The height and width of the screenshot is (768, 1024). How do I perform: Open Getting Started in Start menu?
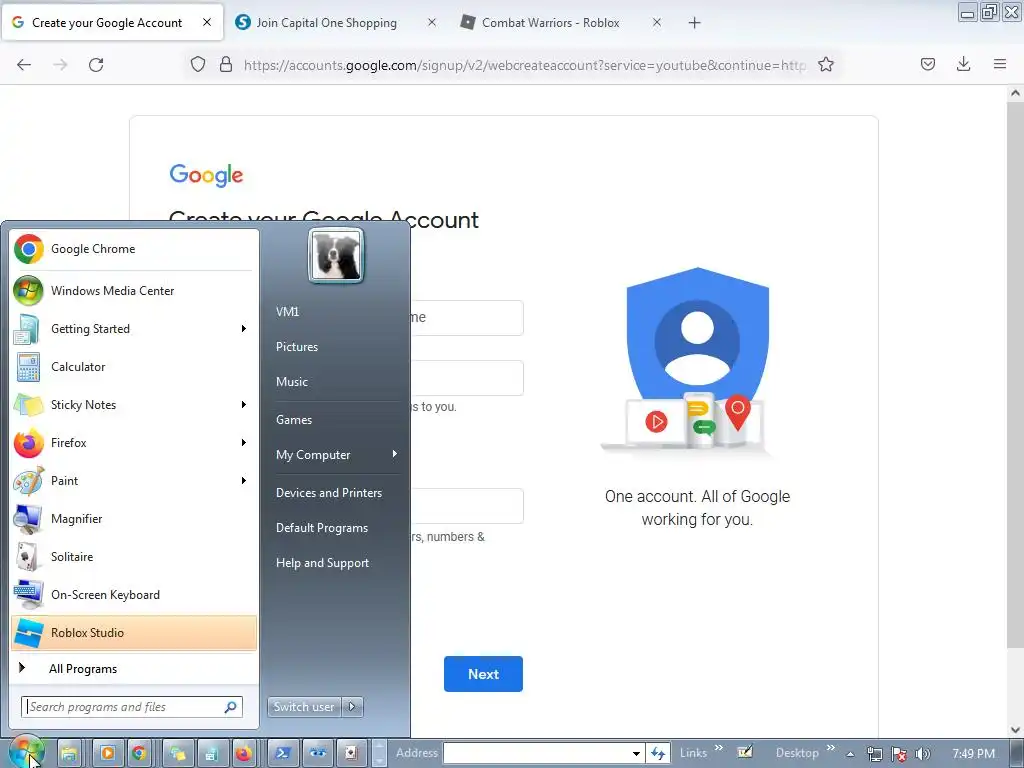click(134, 328)
